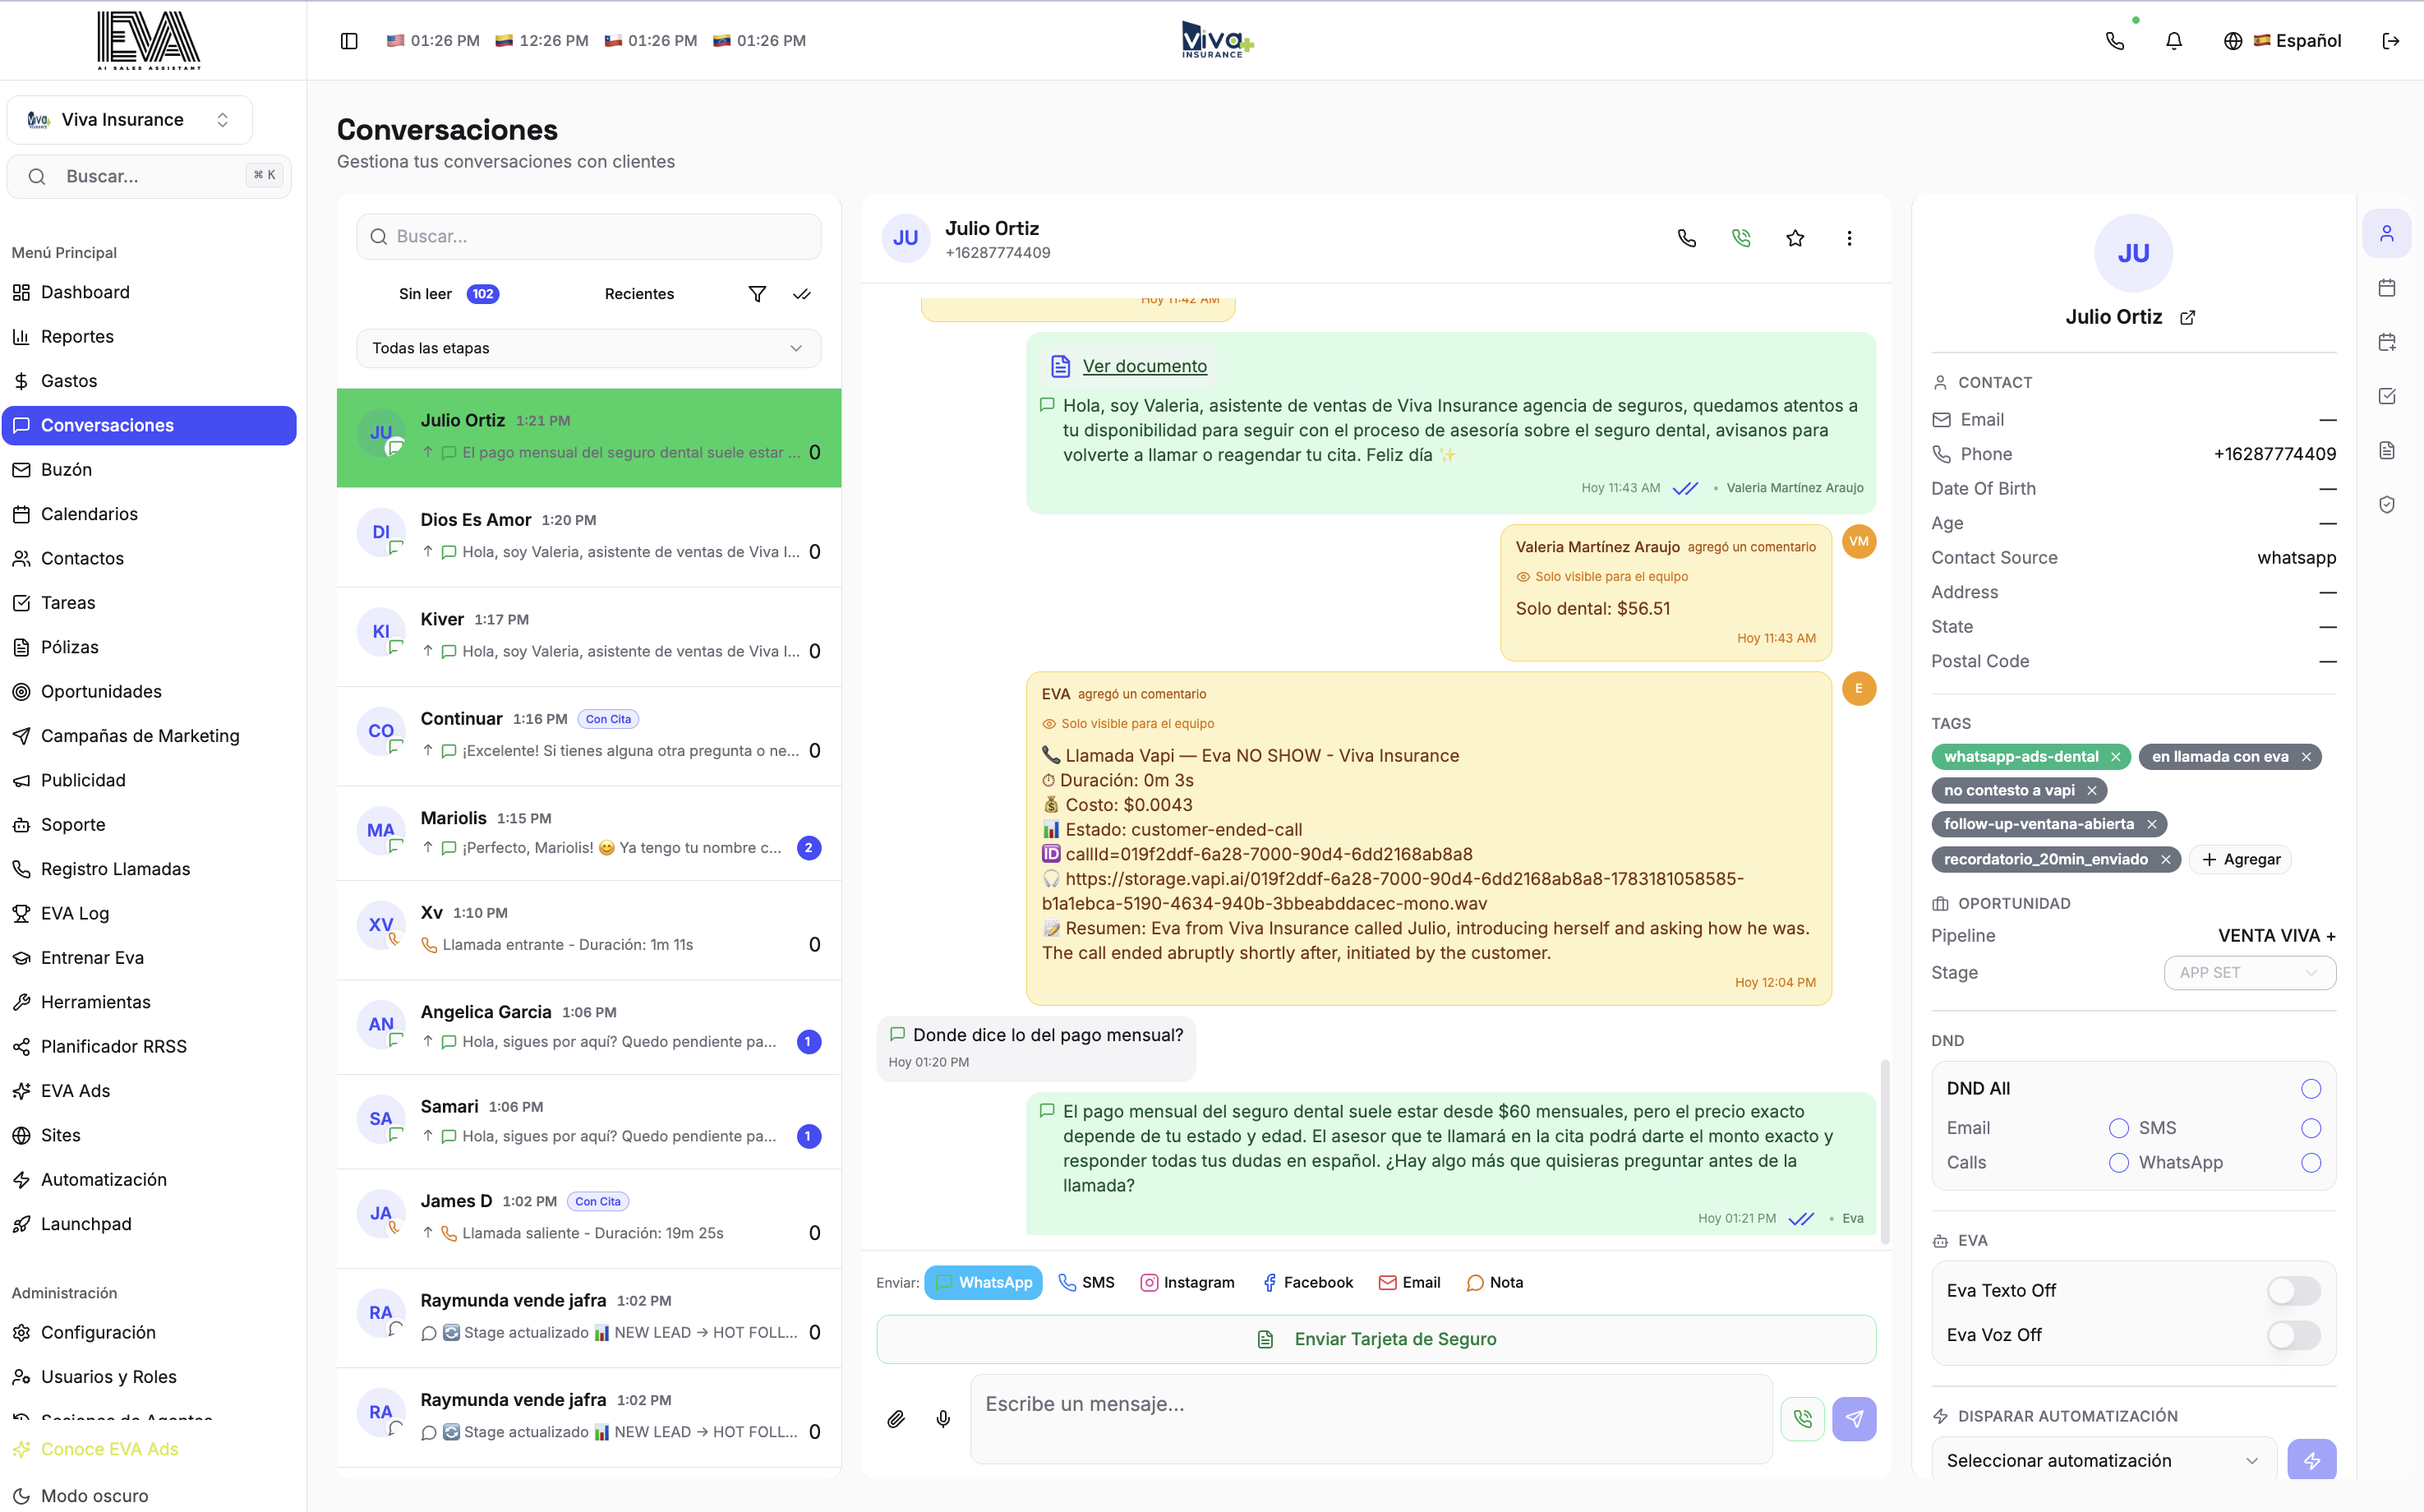Open the tasks checkbox icon in right rail
2424x1512 pixels.
pyautogui.click(x=2387, y=396)
